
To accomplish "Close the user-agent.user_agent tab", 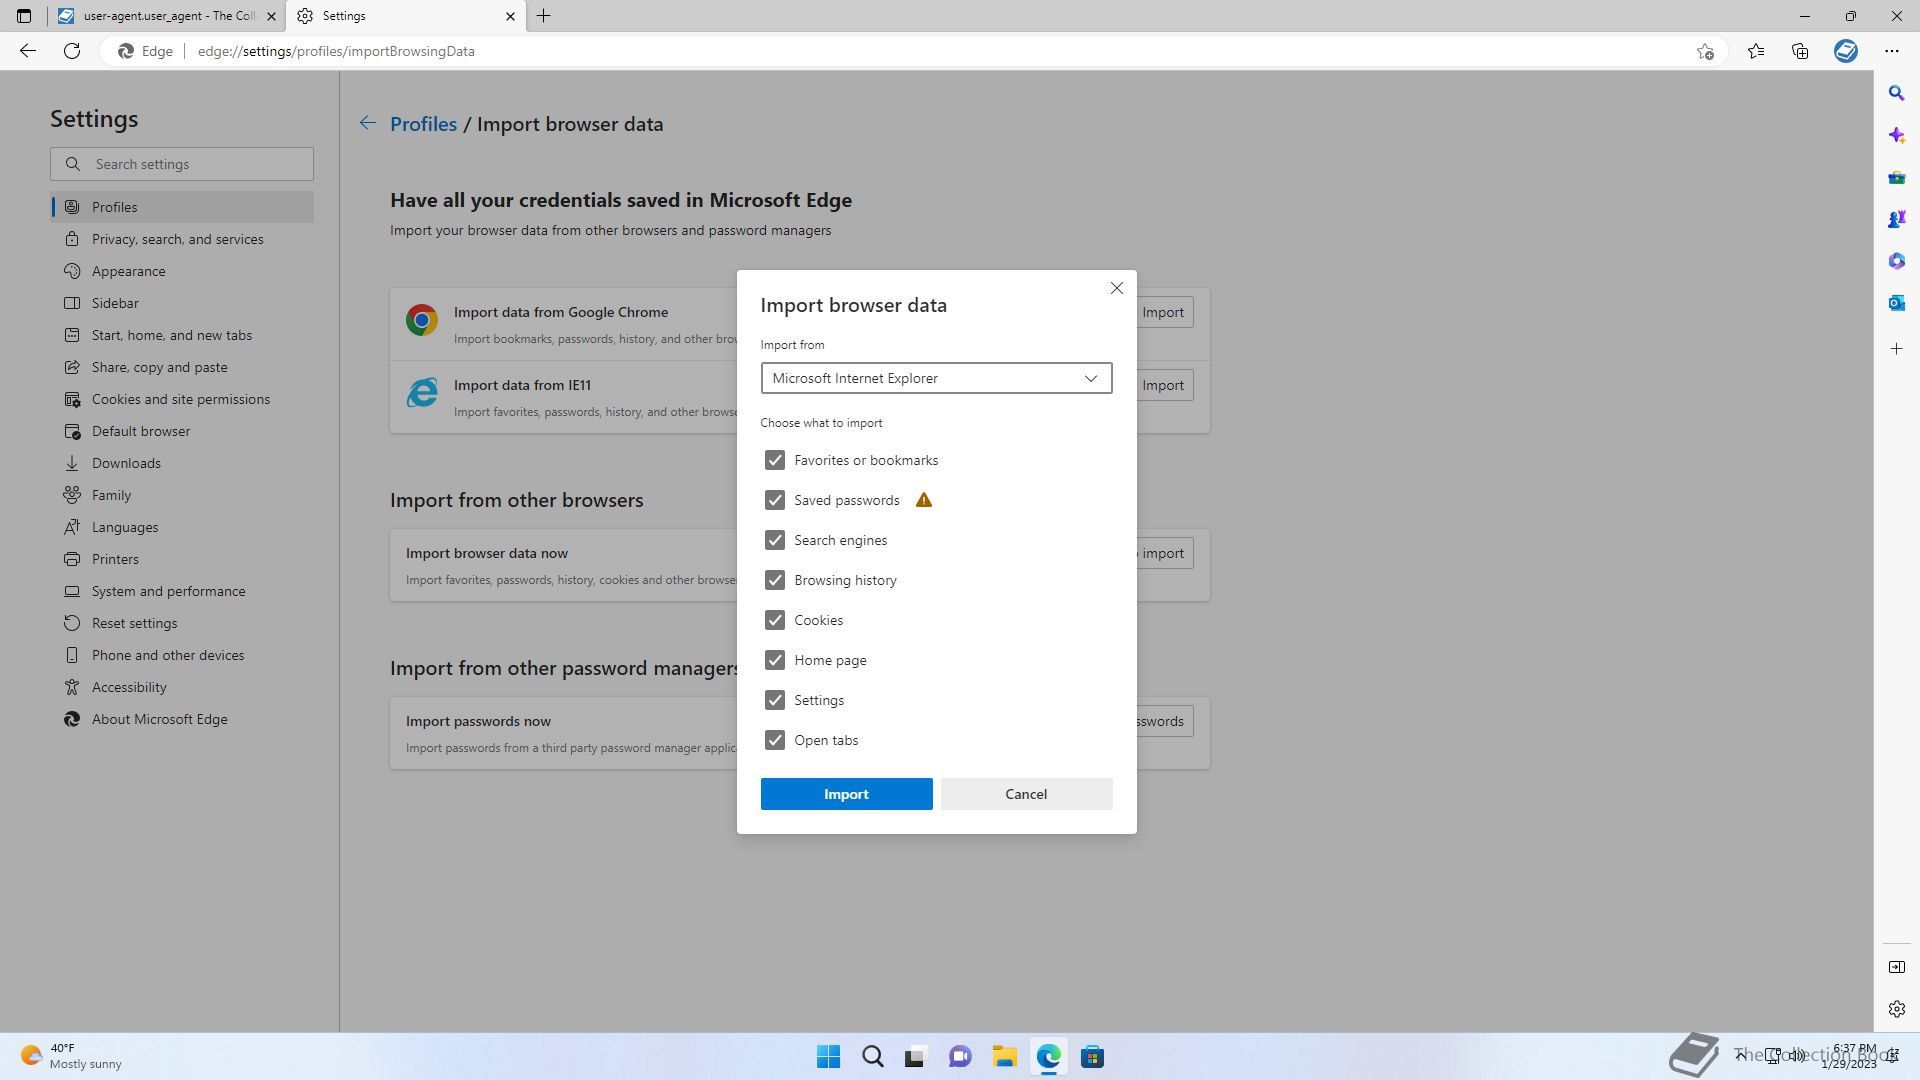I will (271, 16).
